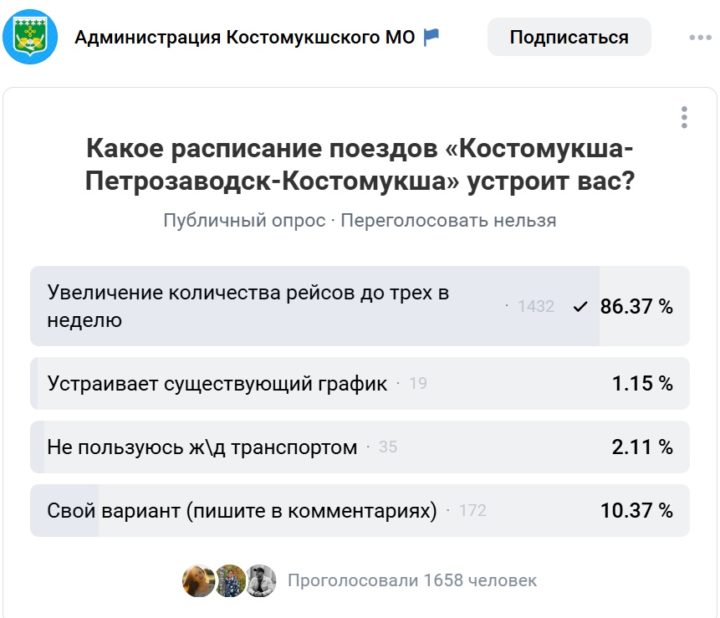Open the "Проголосовали 1658 человек" voters list
The width and height of the screenshot is (720, 618).
point(412,580)
